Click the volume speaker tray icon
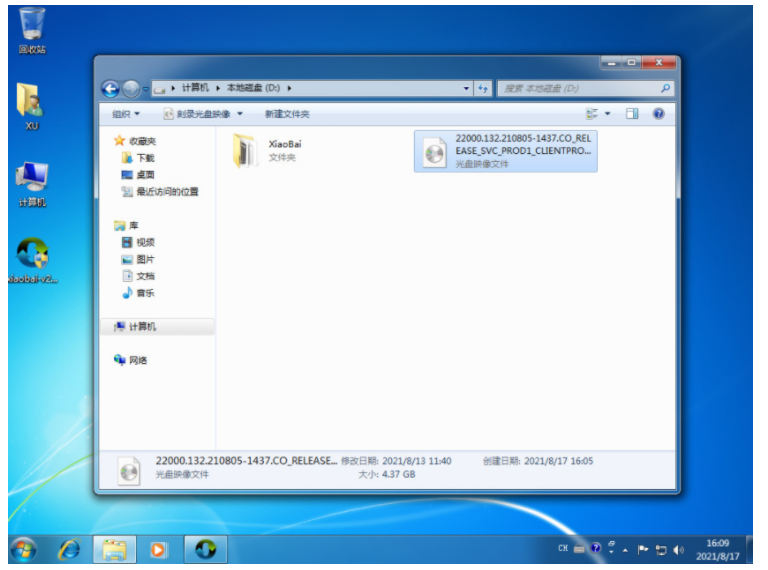The height and width of the screenshot is (570, 768). (679, 549)
